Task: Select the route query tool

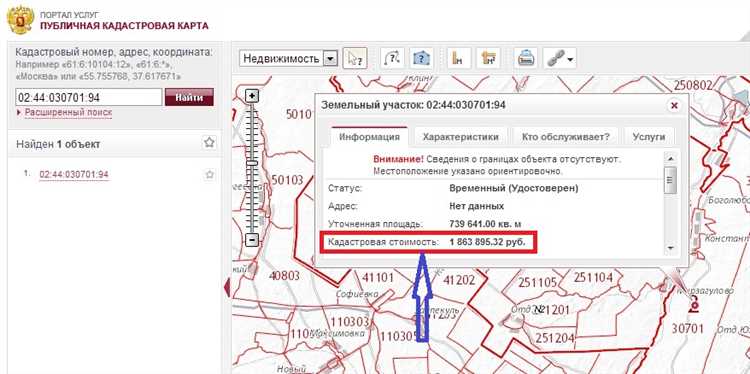Action: [392, 59]
